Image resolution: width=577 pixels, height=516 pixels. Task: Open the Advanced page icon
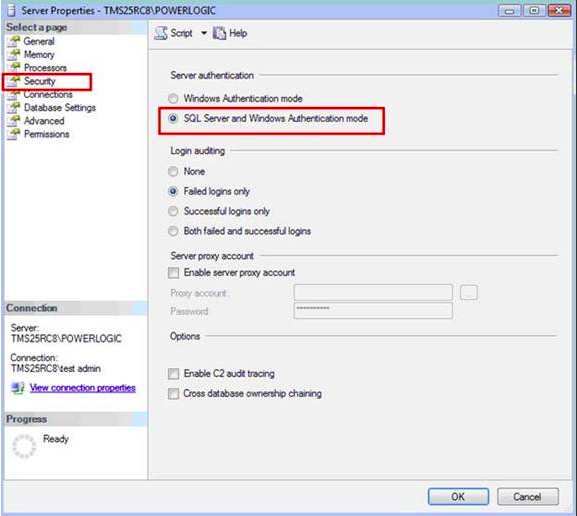coord(14,121)
